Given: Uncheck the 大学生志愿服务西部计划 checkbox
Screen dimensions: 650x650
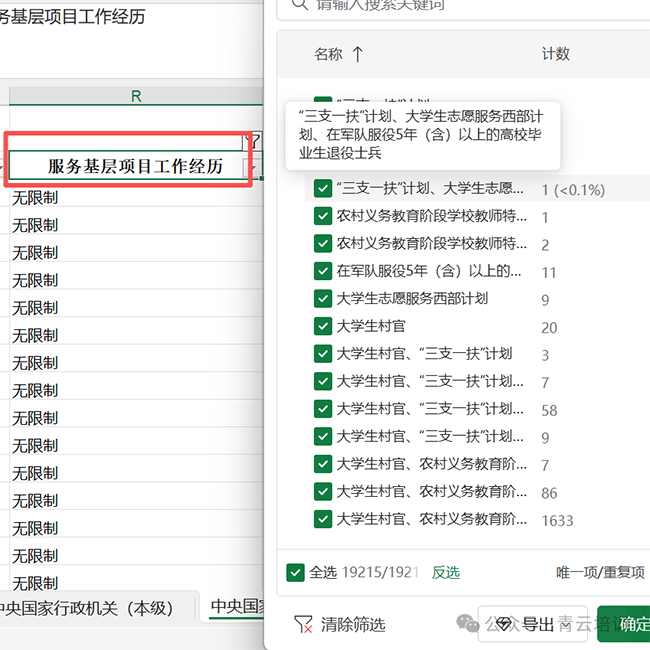Looking at the screenshot, I should [x=323, y=299].
